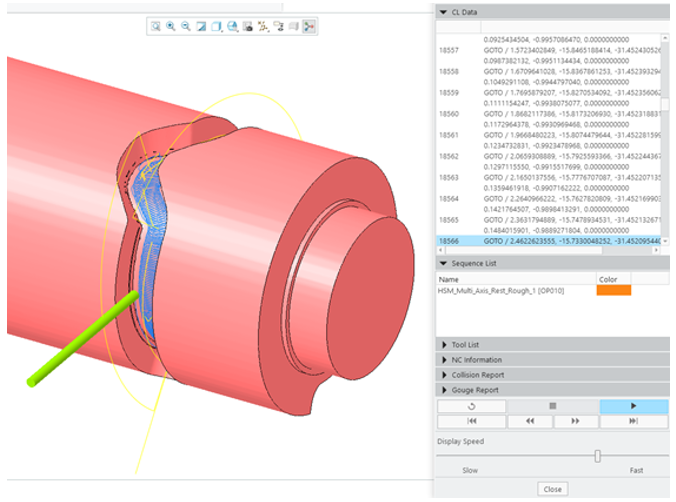Screen dimensions: 676x502
Task: Click the Repaint icon in graphics toolbar
Action: [x=201, y=27]
